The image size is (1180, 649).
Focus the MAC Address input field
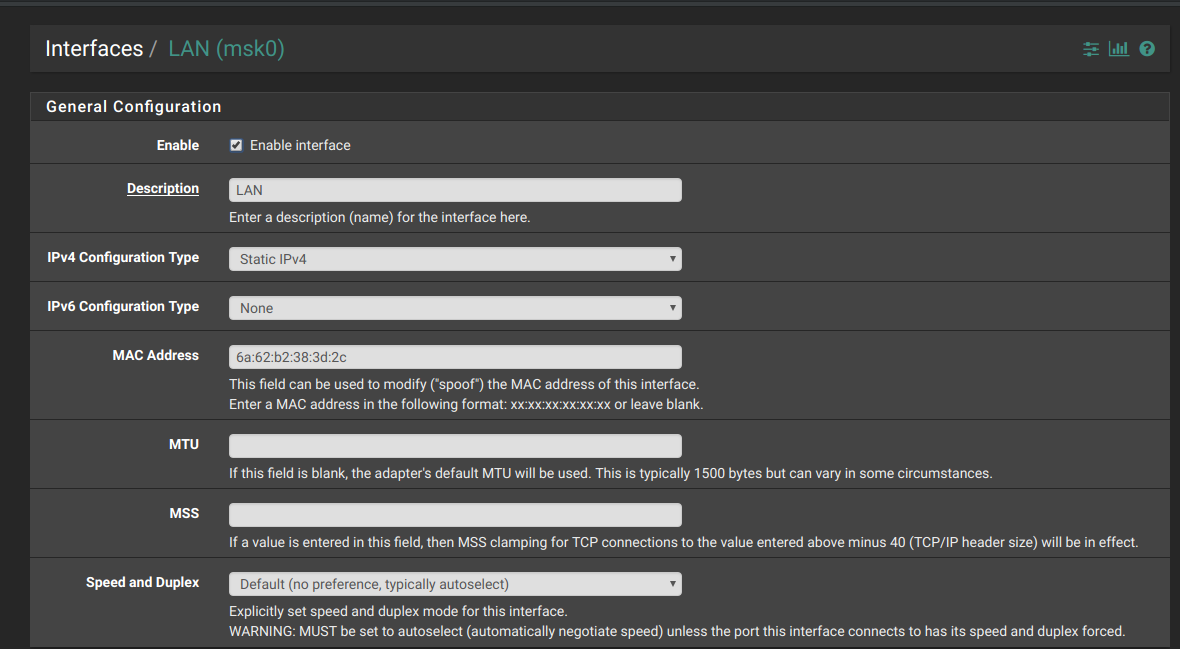coord(455,357)
